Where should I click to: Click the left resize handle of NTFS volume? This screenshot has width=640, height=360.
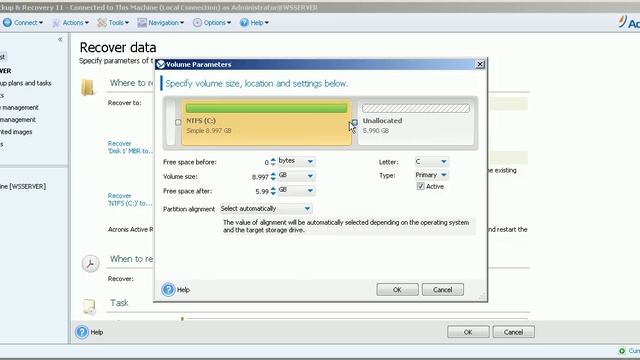(178, 122)
